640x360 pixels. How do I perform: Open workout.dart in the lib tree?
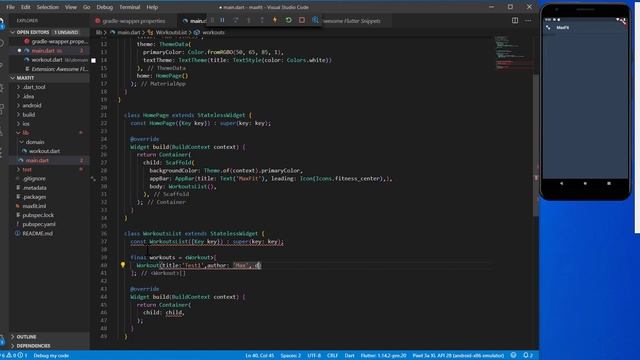pos(44,151)
